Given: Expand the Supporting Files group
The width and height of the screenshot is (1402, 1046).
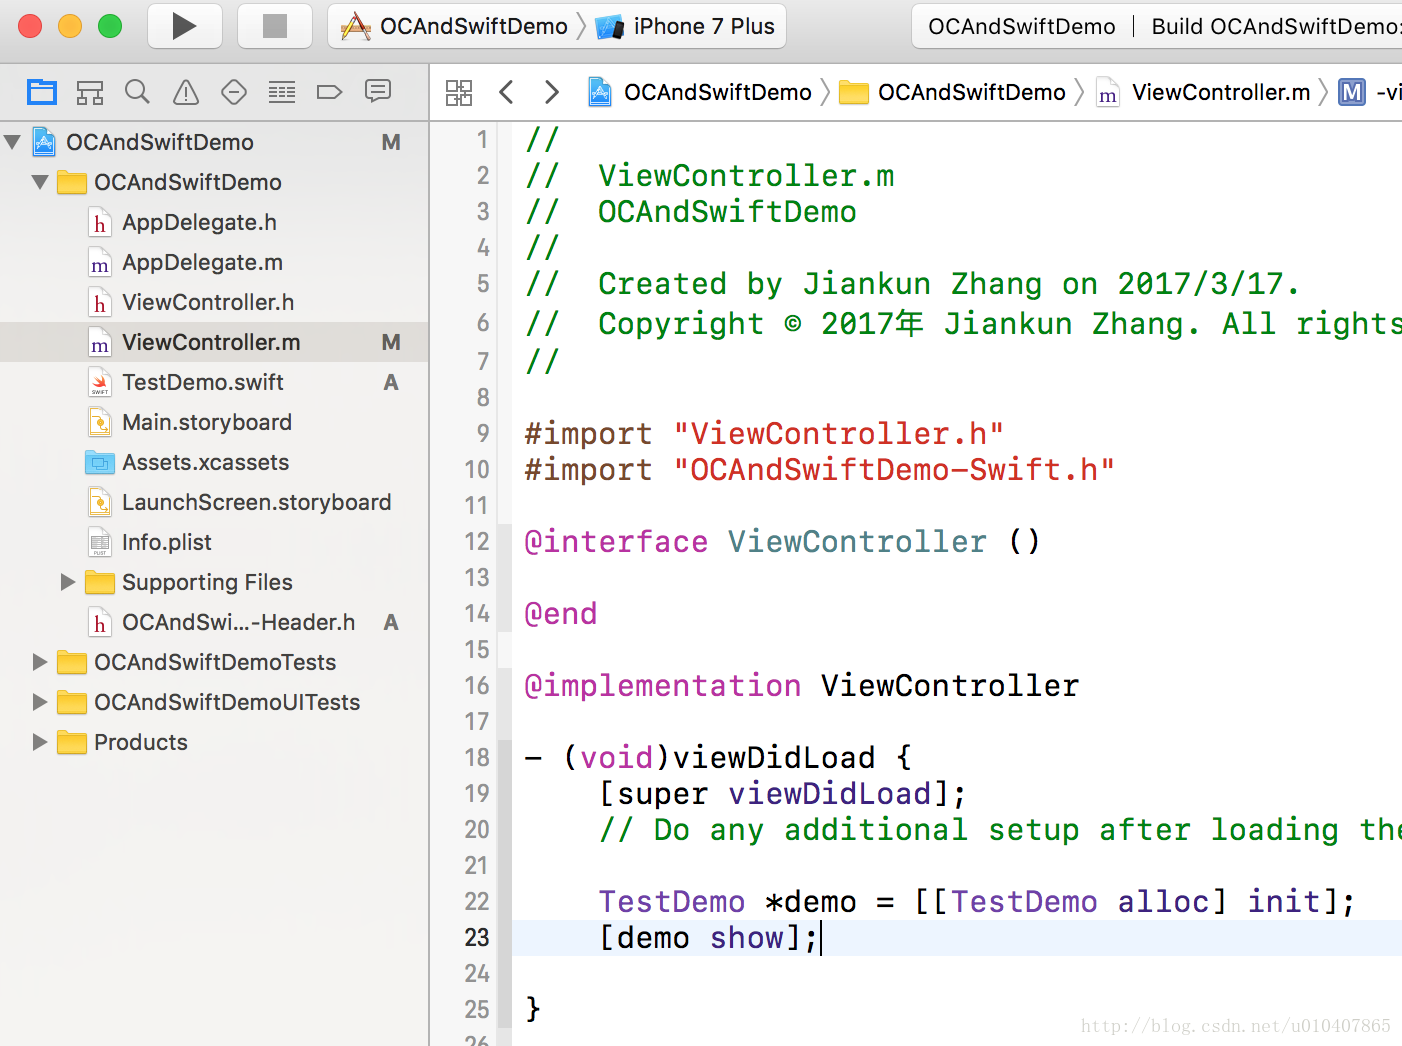Looking at the screenshot, I should click(68, 582).
